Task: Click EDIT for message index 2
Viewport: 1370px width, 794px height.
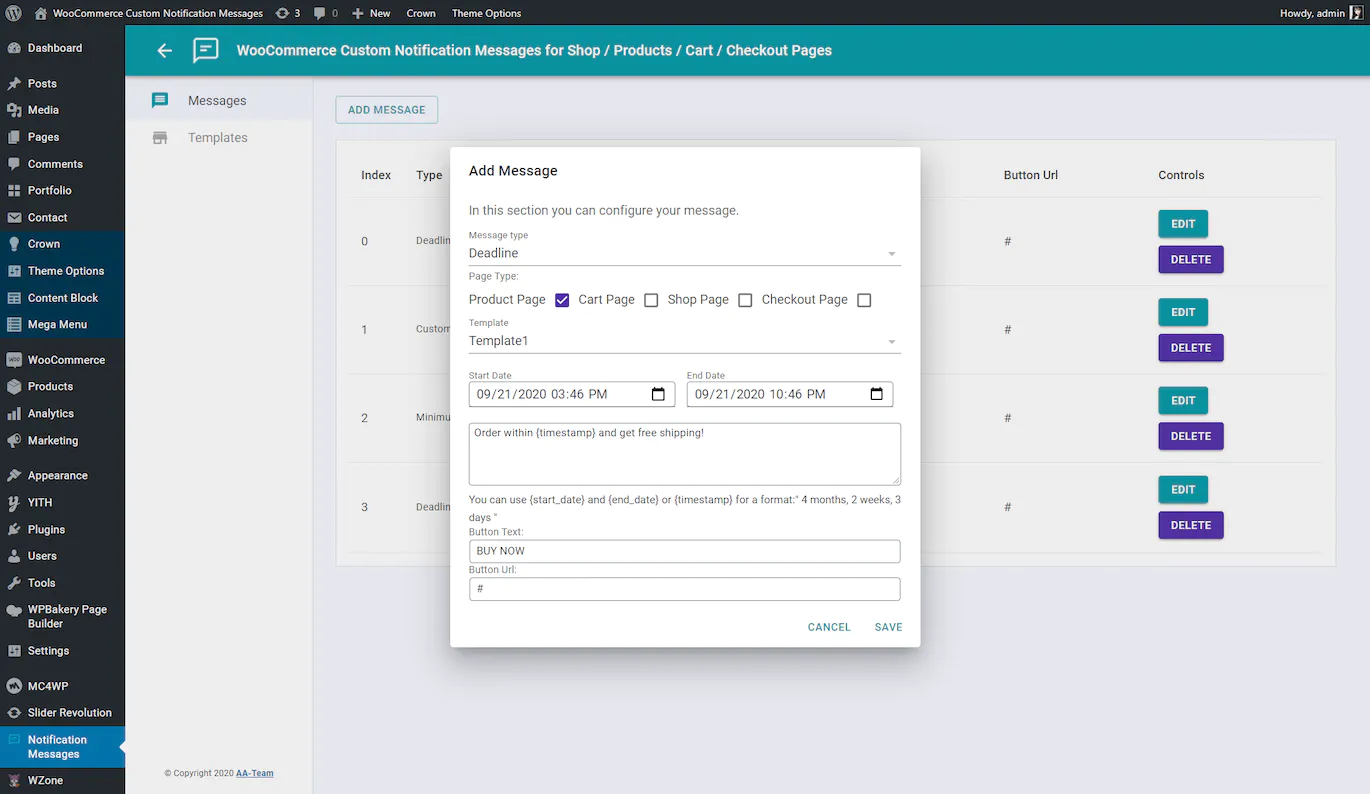Action: coord(1183,401)
